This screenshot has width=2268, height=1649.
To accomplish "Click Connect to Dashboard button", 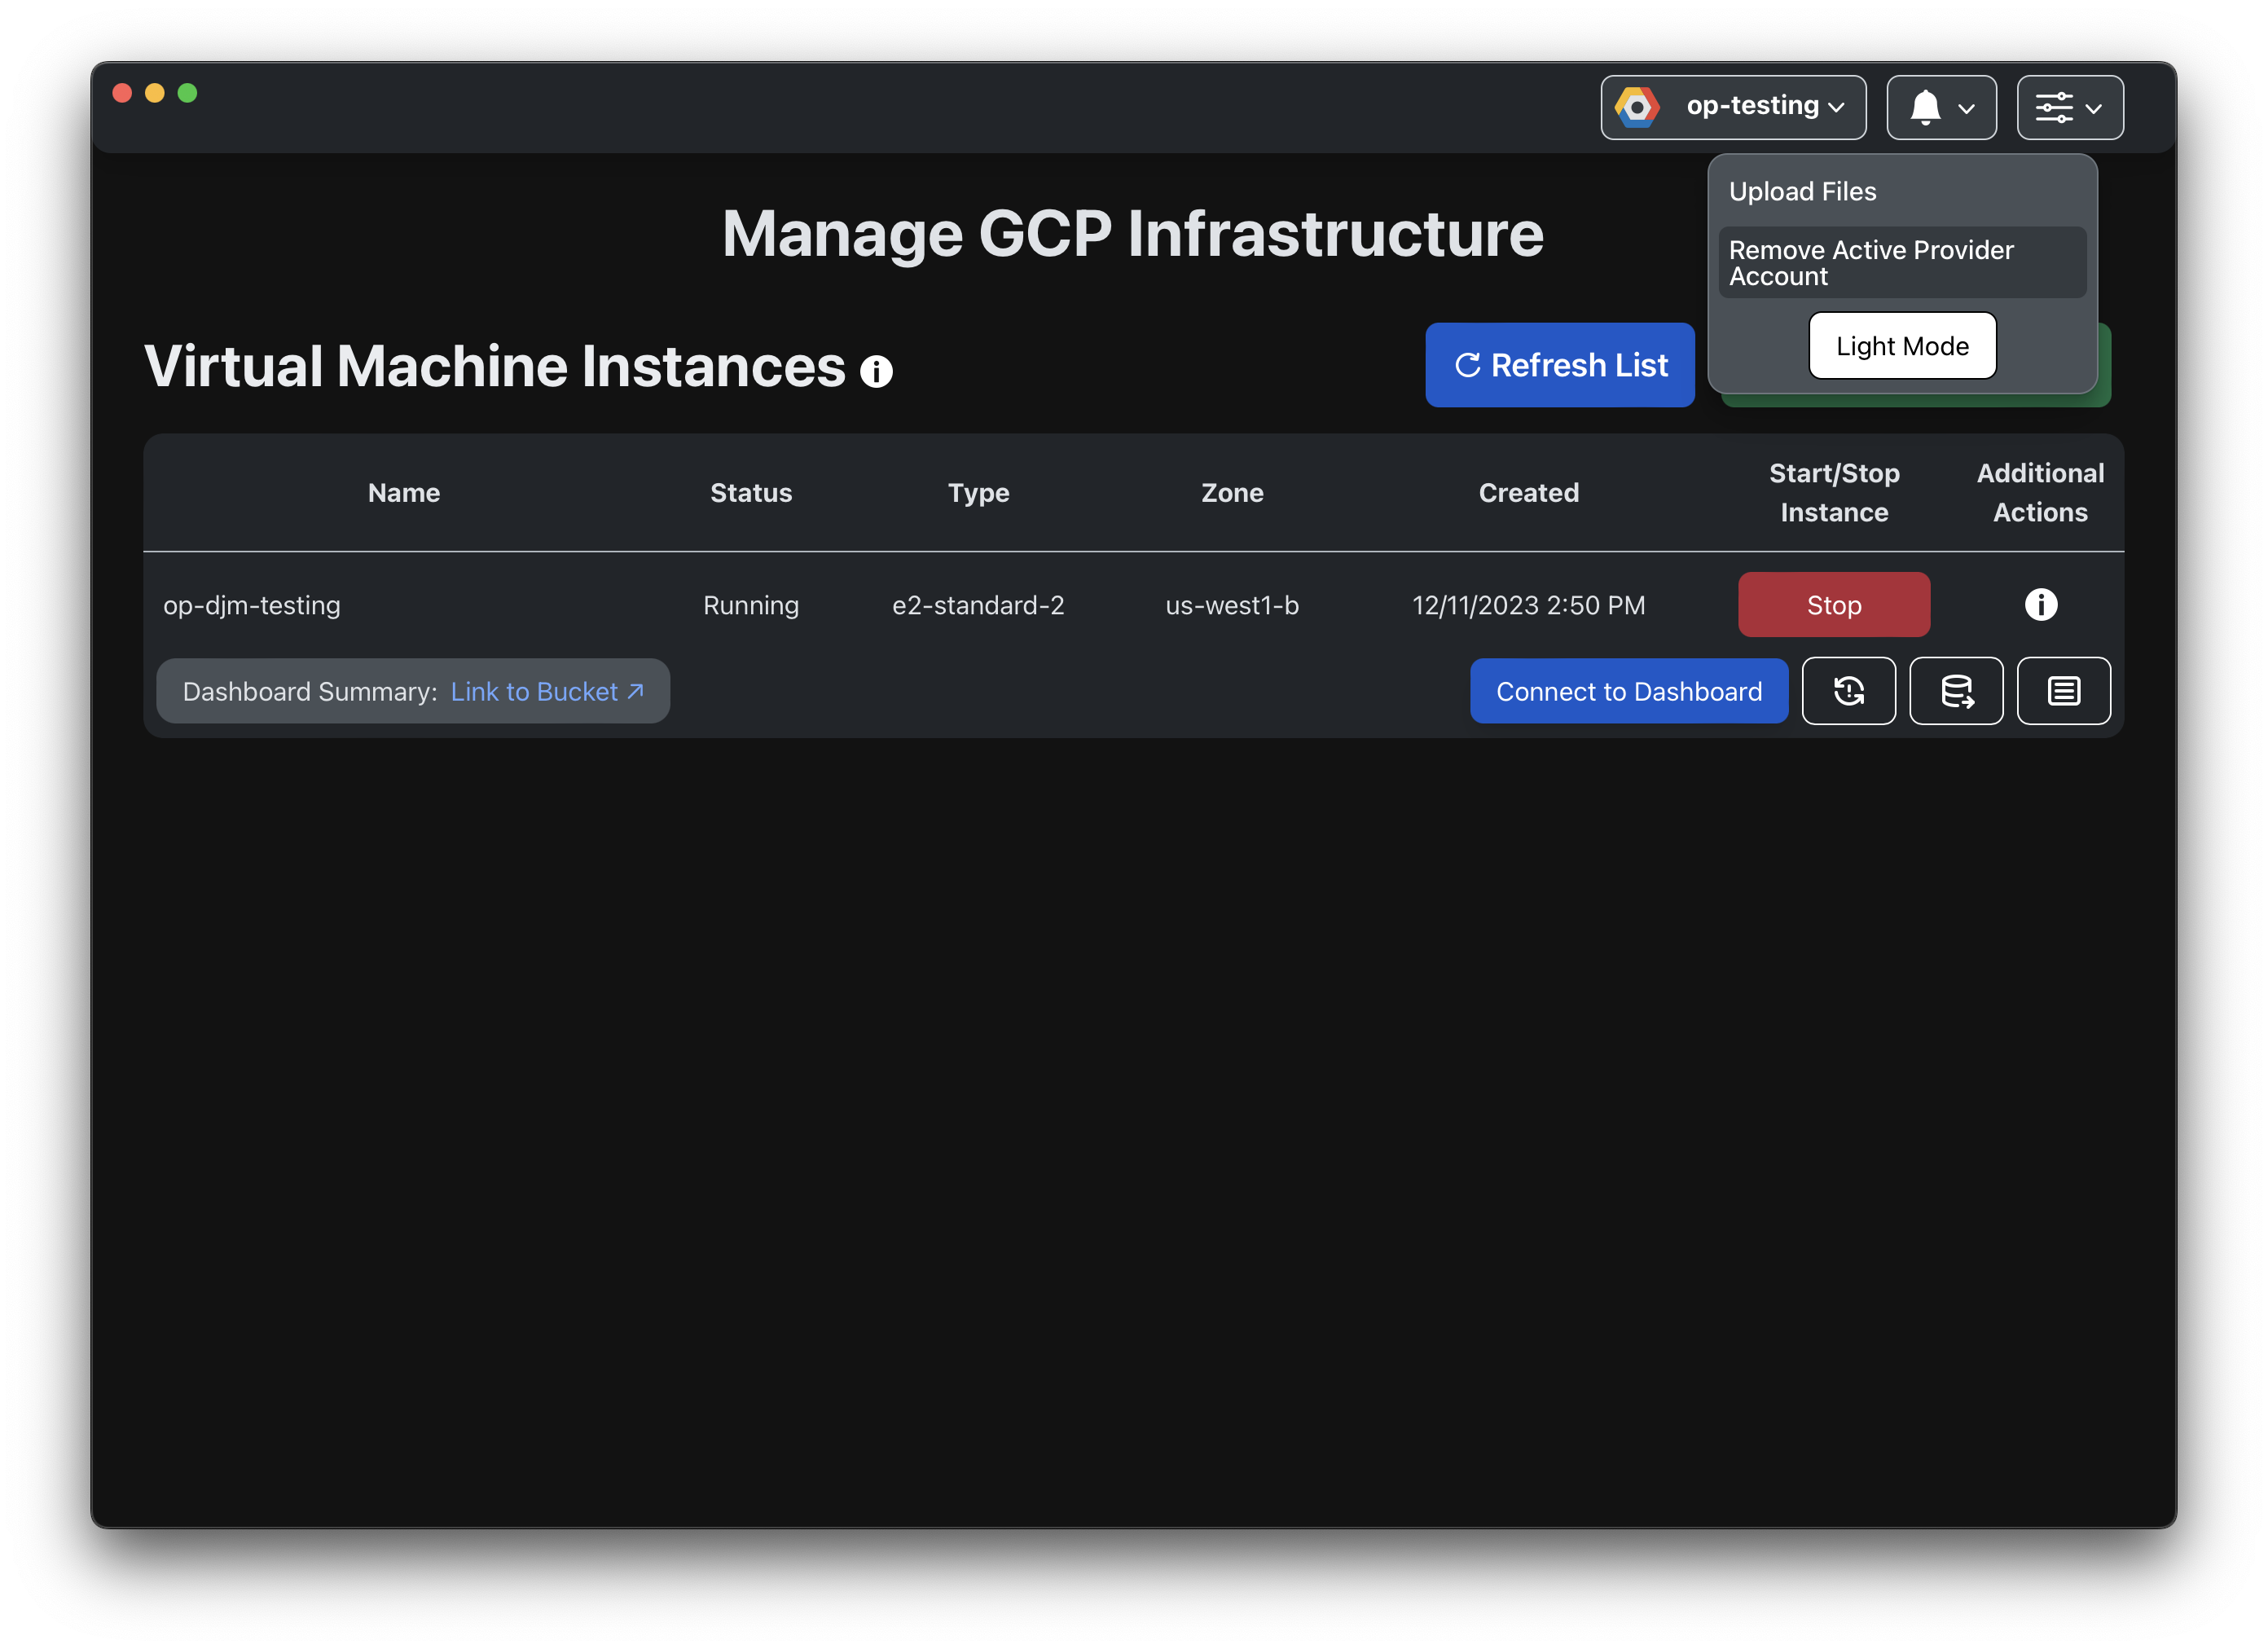I will click(x=1628, y=691).
